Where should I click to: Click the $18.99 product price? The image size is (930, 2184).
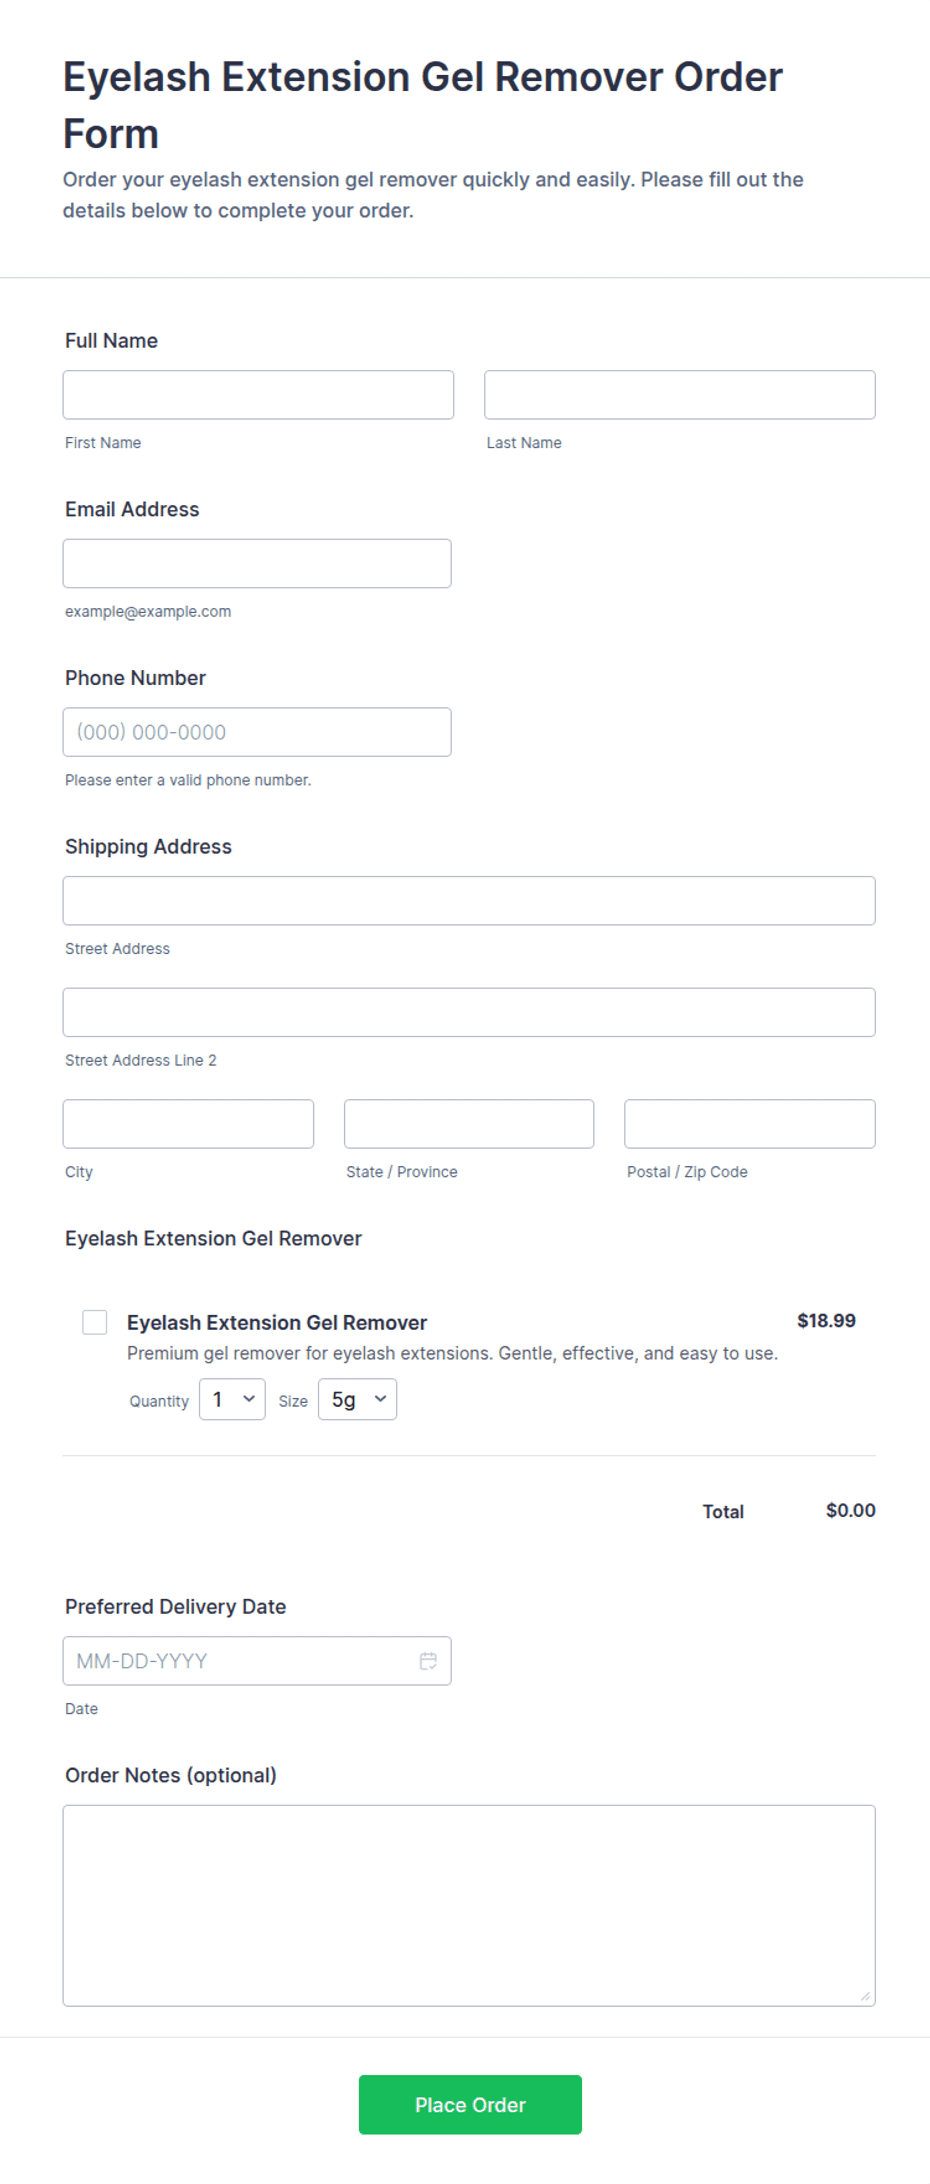pos(826,1320)
